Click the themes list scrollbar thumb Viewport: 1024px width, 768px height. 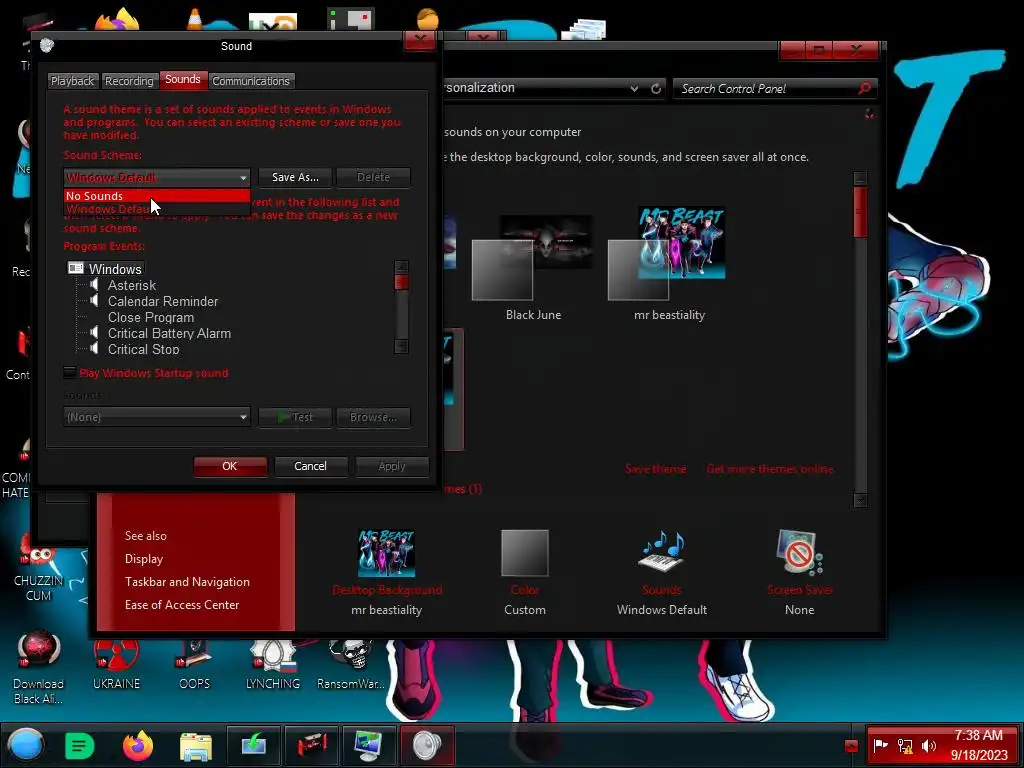pyautogui.click(x=860, y=212)
